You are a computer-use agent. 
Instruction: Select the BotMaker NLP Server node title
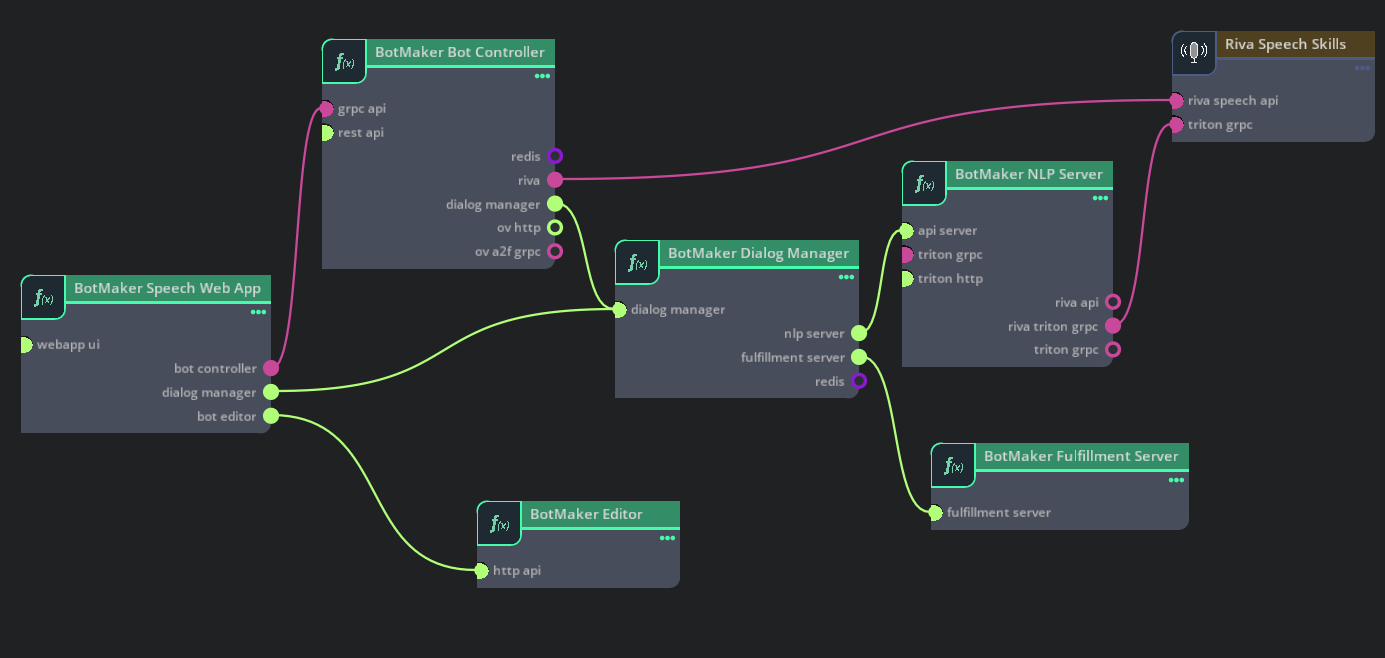[x=1029, y=174]
